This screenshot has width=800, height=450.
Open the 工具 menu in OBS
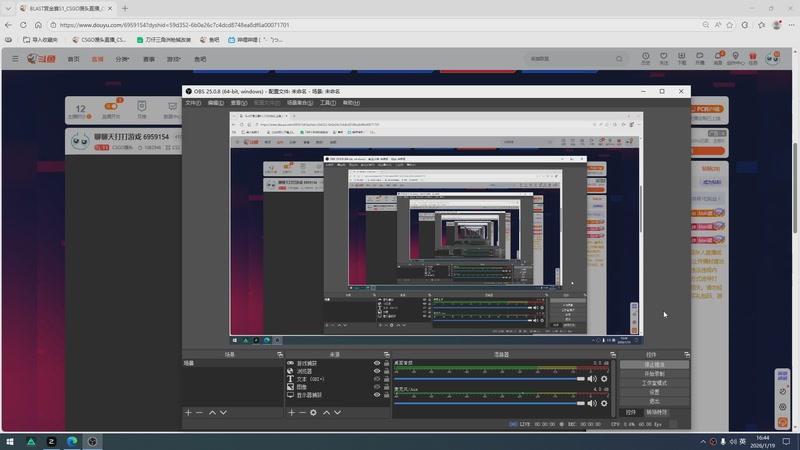328,103
